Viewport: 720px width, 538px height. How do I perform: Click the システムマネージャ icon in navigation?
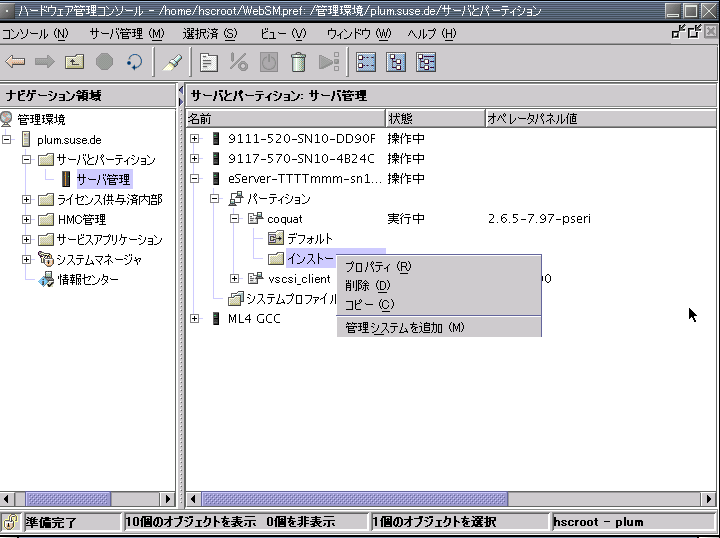(46, 259)
